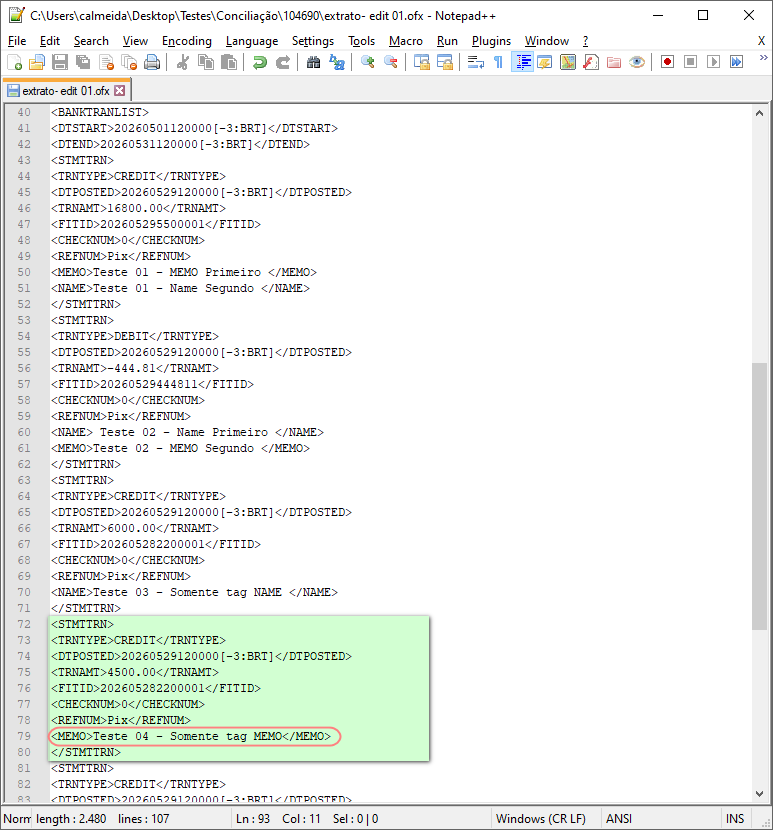The width and height of the screenshot is (773, 830).
Task: Click the scrollbar down arrow
Action: [x=759, y=793]
